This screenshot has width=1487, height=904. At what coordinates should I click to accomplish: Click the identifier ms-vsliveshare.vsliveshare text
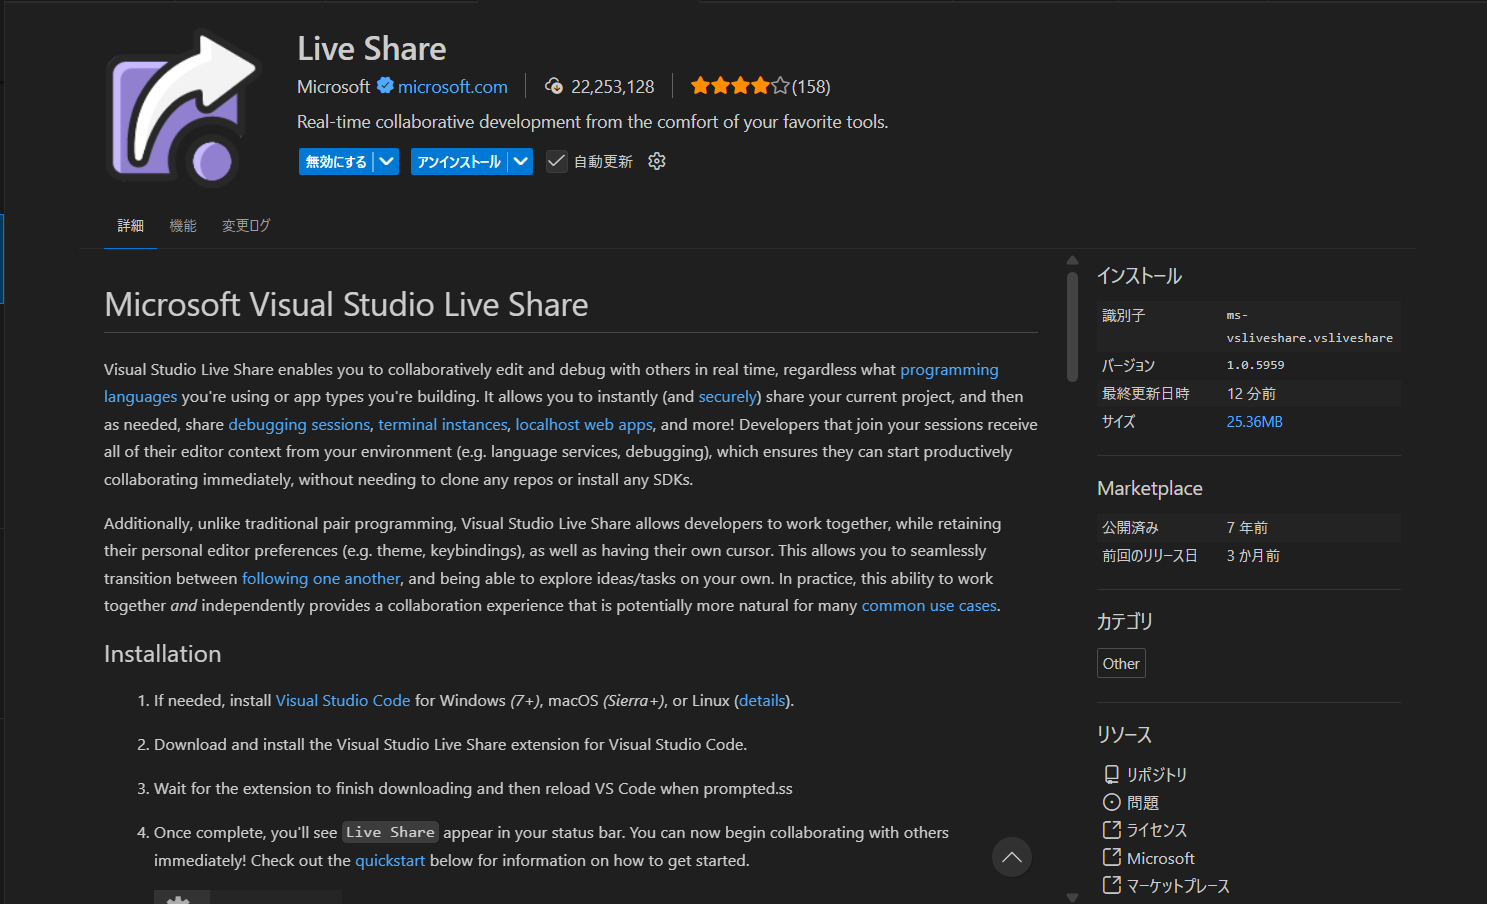click(1310, 327)
